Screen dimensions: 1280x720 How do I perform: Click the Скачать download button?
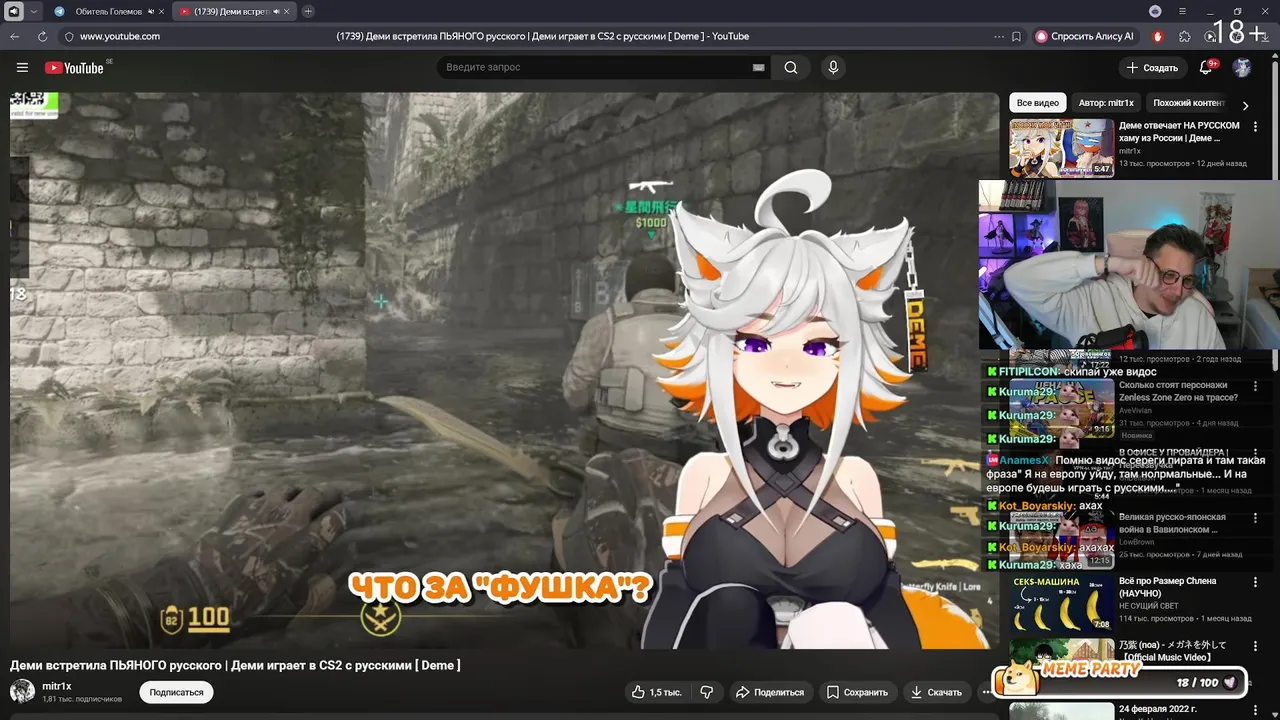(x=936, y=692)
